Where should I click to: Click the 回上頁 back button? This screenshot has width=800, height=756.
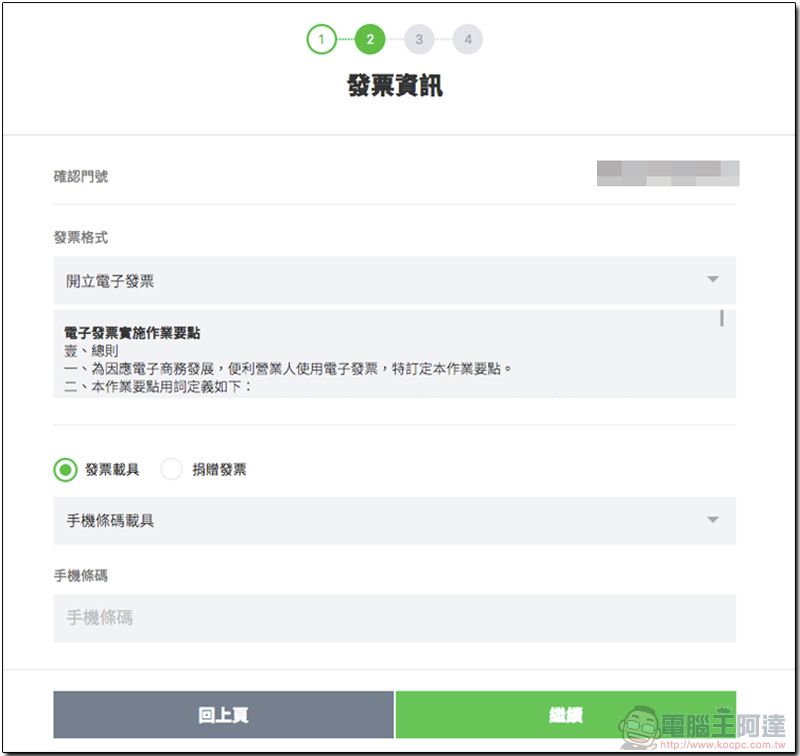(x=223, y=714)
